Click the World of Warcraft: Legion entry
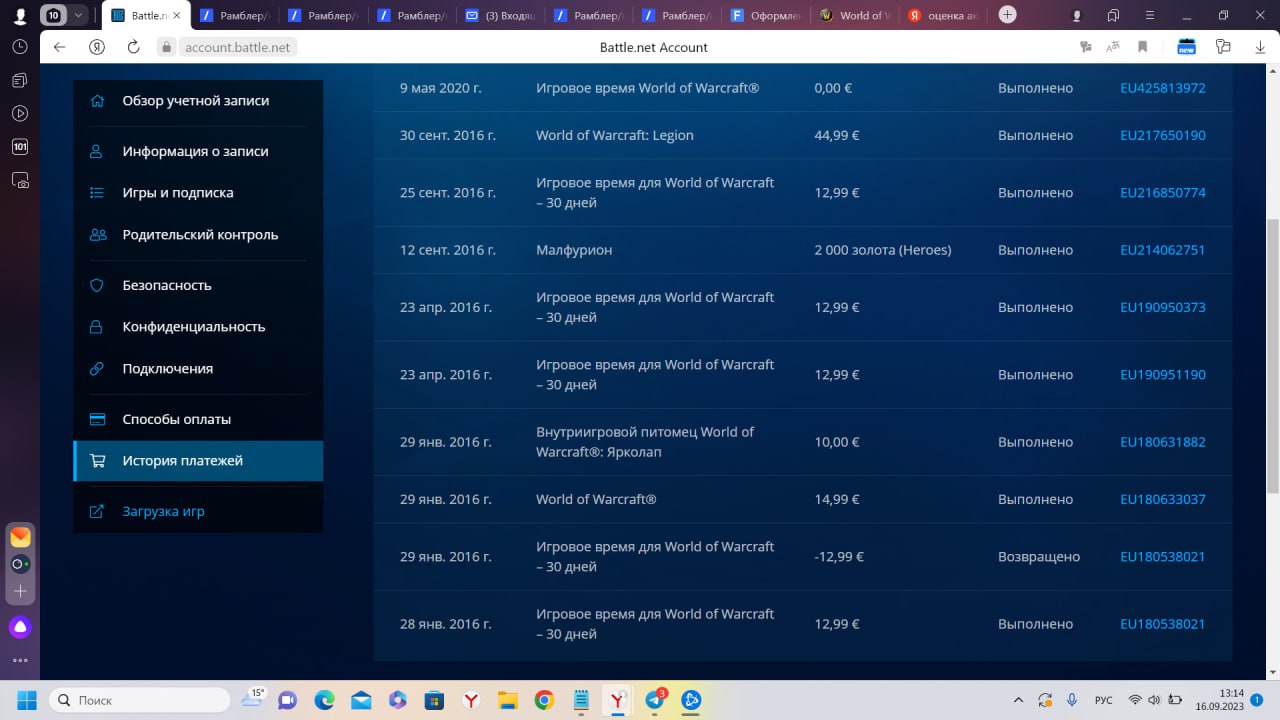Image resolution: width=1280 pixels, height=720 pixels. pos(615,135)
